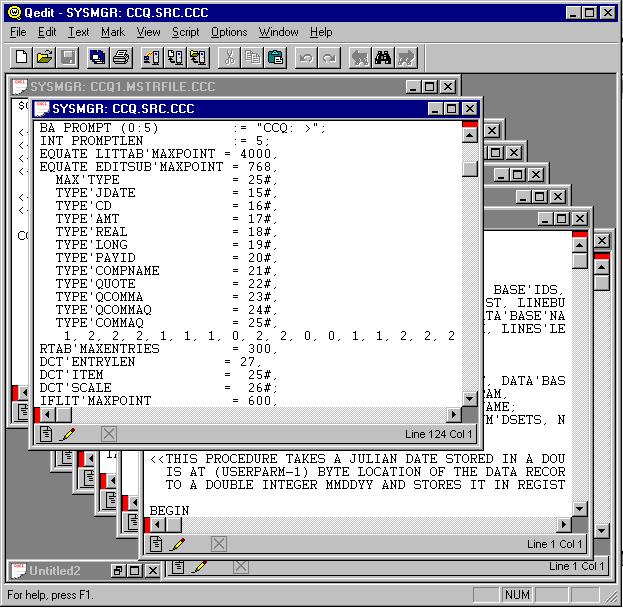This screenshot has width=623, height=608.
Task: Click the Undo arrow icon
Action: 306,58
